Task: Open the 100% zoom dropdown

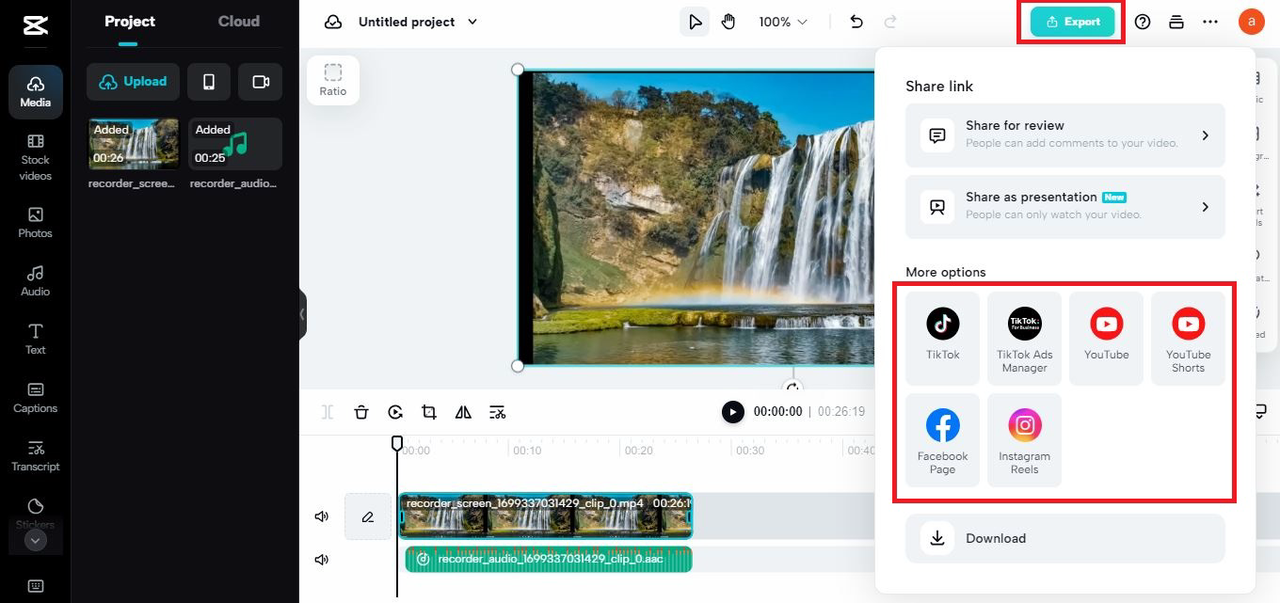Action: (x=783, y=22)
